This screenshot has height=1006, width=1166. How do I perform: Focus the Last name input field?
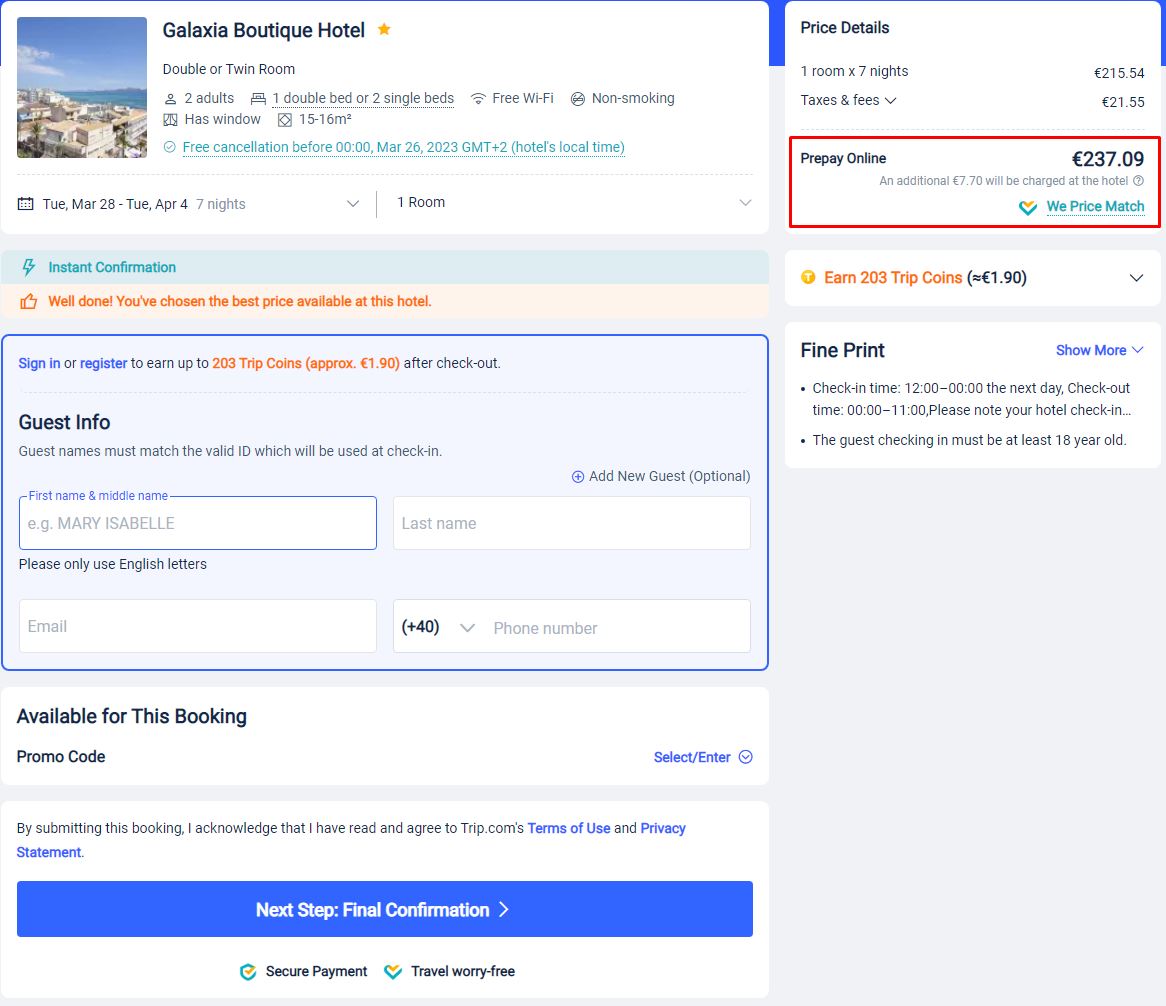pyautogui.click(x=571, y=523)
